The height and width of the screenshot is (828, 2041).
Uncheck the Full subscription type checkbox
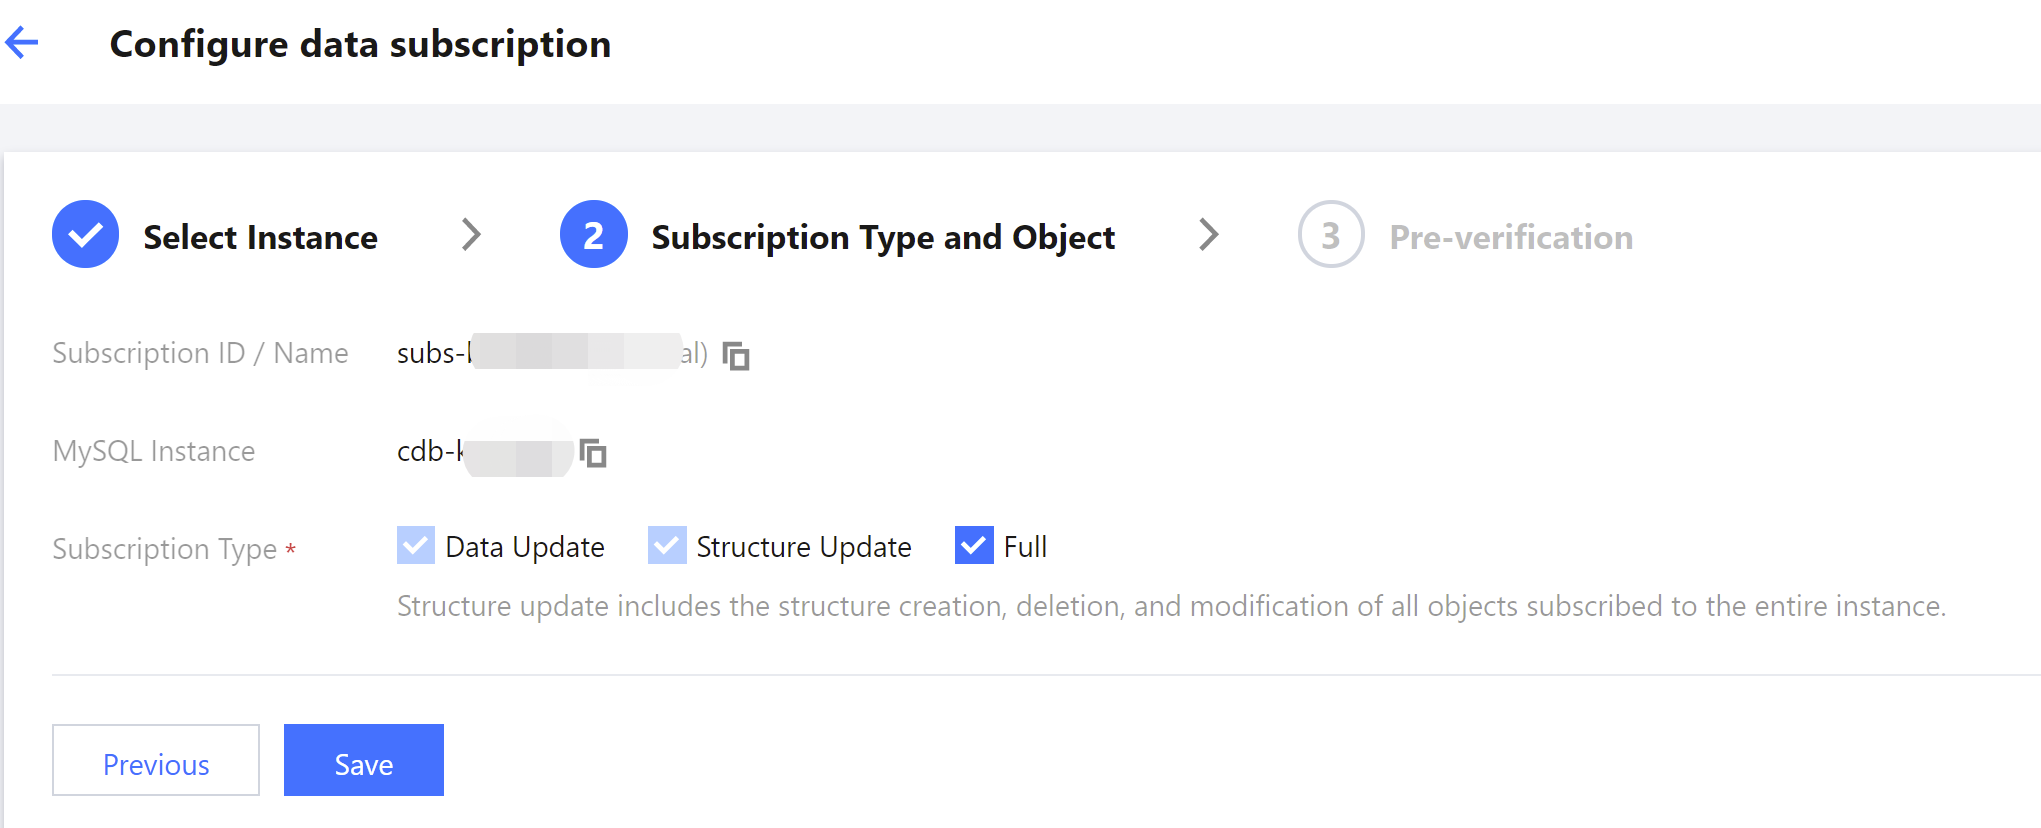[x=974, y=546]
